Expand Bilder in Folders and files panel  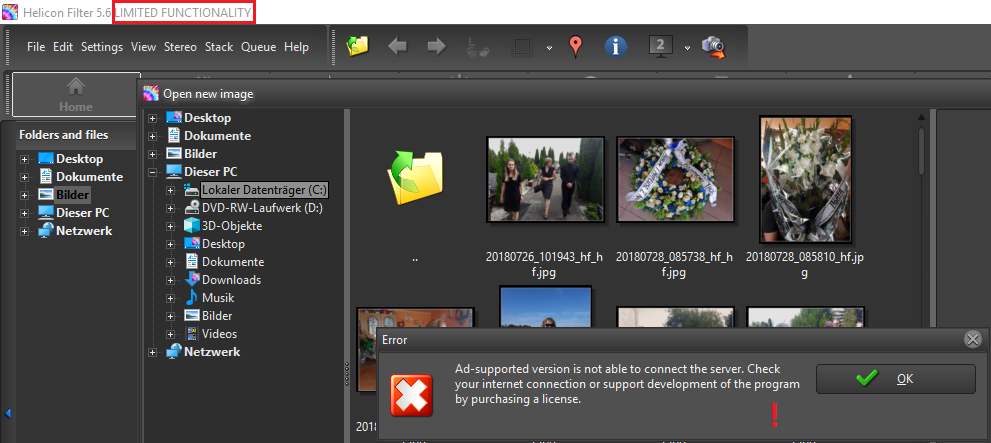25,195
